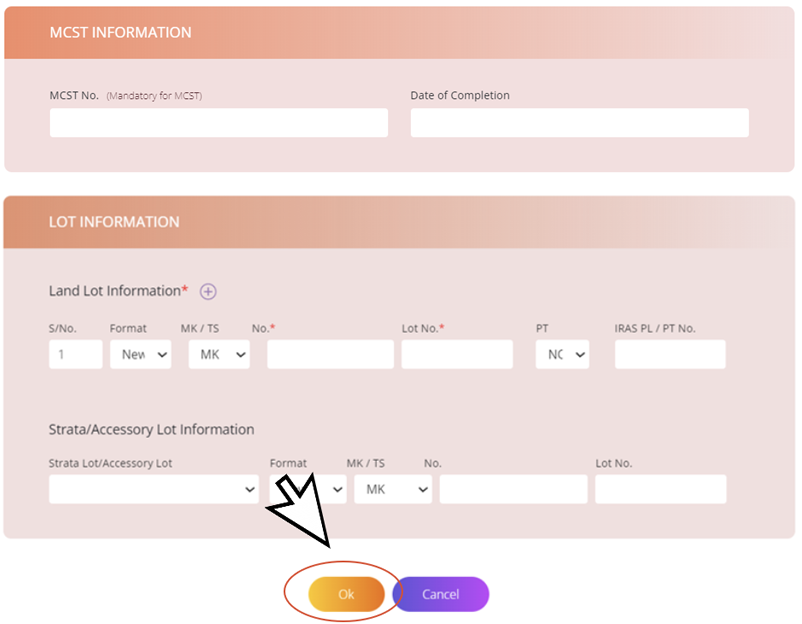The height and width of the screenshot is (624, 802).
Task: Focus the Strata section Lot No. field
Action: [x=660, y=489]
